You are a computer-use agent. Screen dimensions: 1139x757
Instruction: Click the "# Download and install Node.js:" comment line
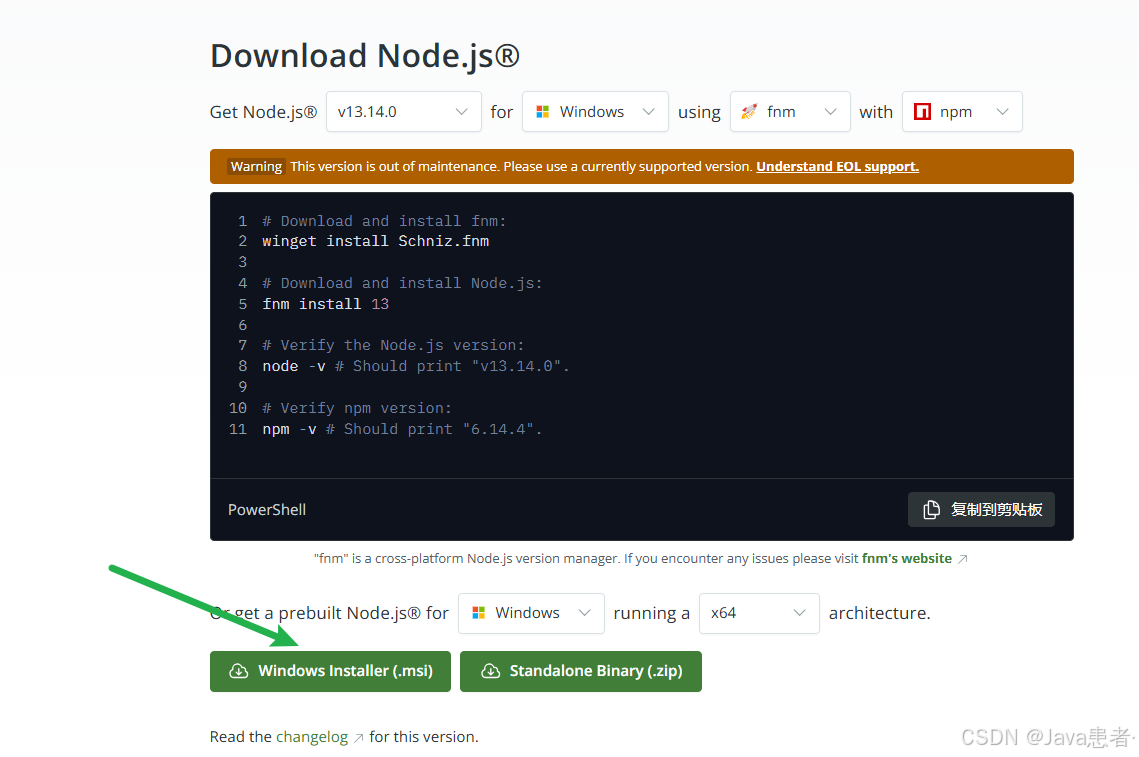point(402,283)
